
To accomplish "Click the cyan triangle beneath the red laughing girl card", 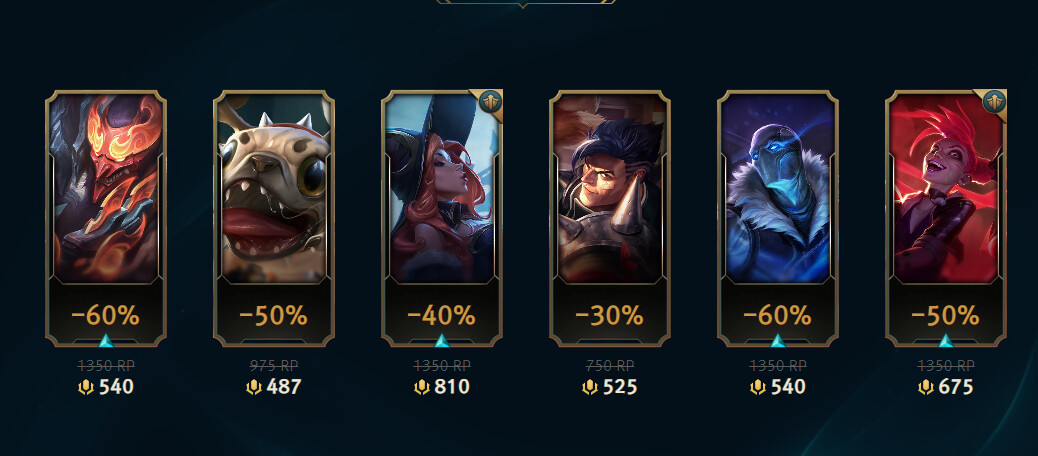I will point(946,341).
